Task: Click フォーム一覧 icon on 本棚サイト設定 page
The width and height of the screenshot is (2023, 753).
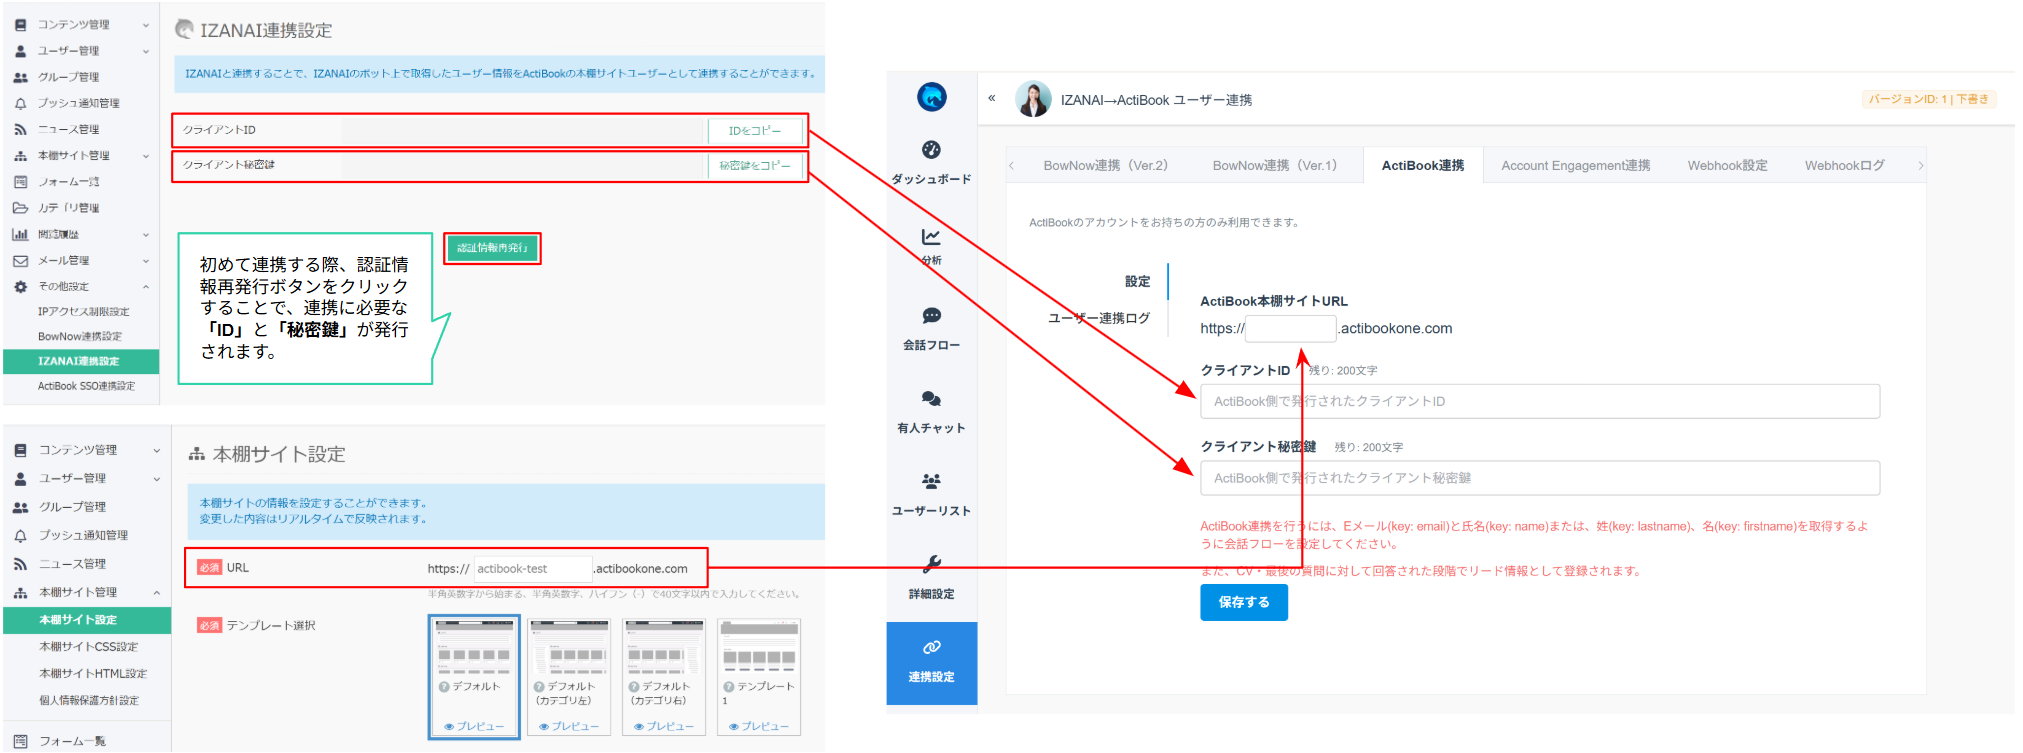Action: (20, 742)
